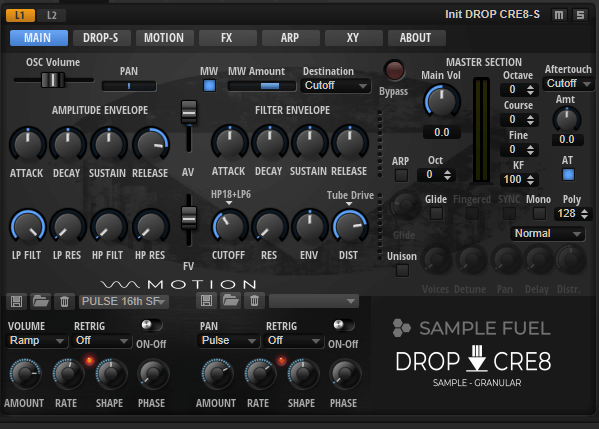Image resolution: width=599 pixels, height=429 pixels.
Task: Open the Tube Drive distortion type selector
Action: pyautogui.click(x=350, y=198)
